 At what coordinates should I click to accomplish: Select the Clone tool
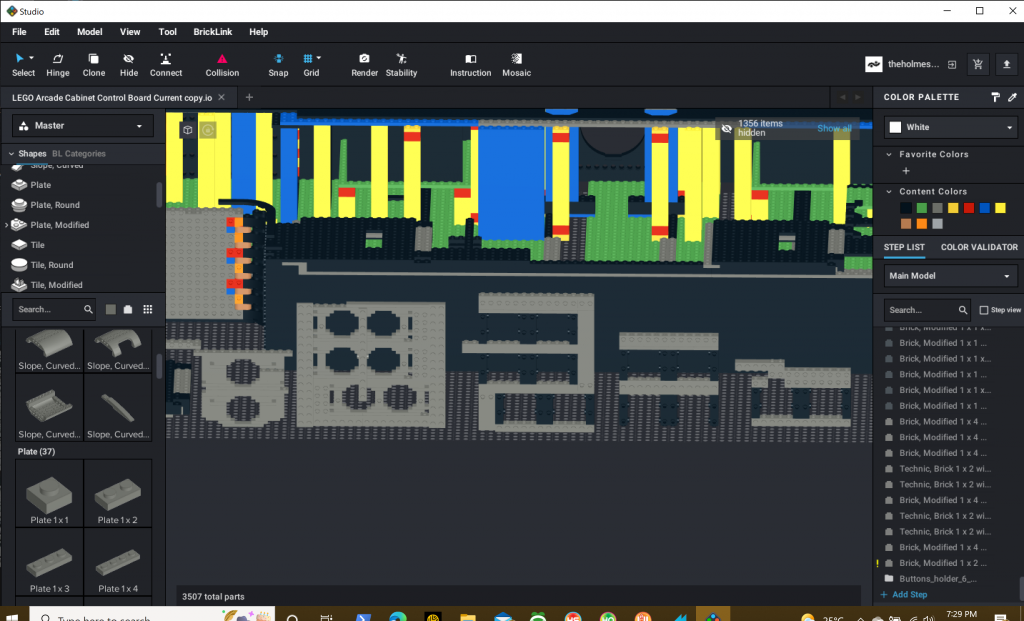(x=93, y=63)
